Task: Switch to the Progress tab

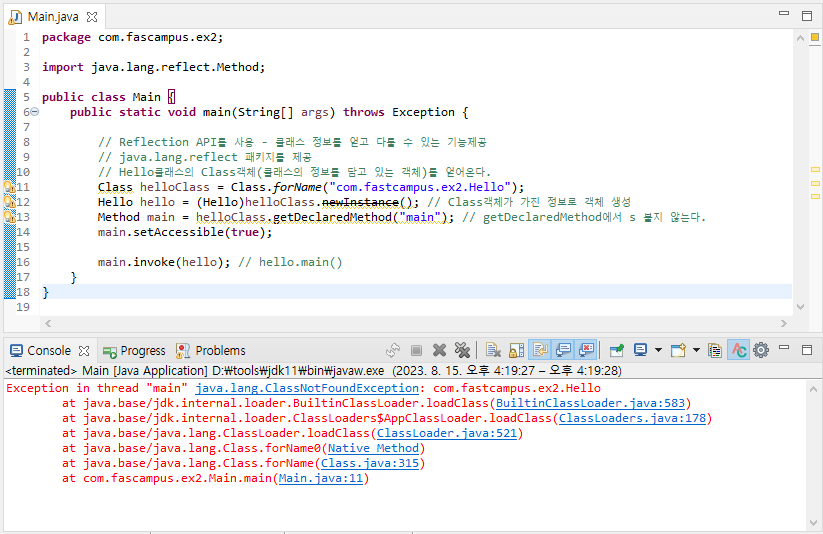Action: [x=134, y=350]
